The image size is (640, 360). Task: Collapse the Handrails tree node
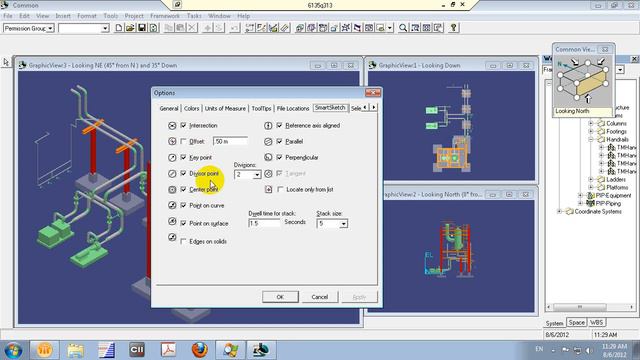coord(591,139)
